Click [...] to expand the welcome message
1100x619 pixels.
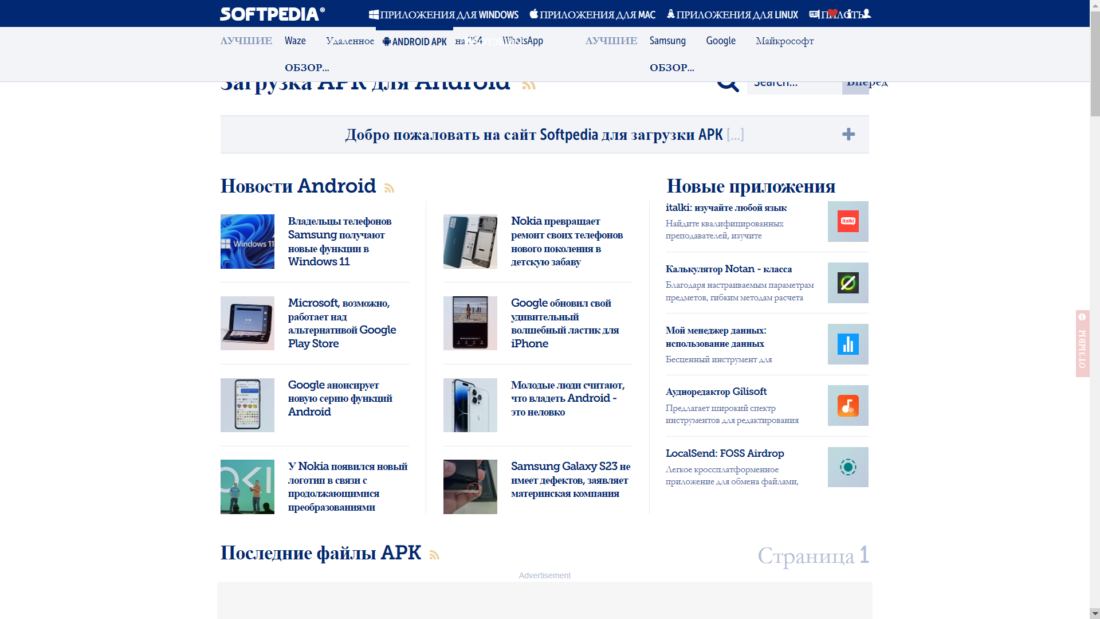coord(735,133)
